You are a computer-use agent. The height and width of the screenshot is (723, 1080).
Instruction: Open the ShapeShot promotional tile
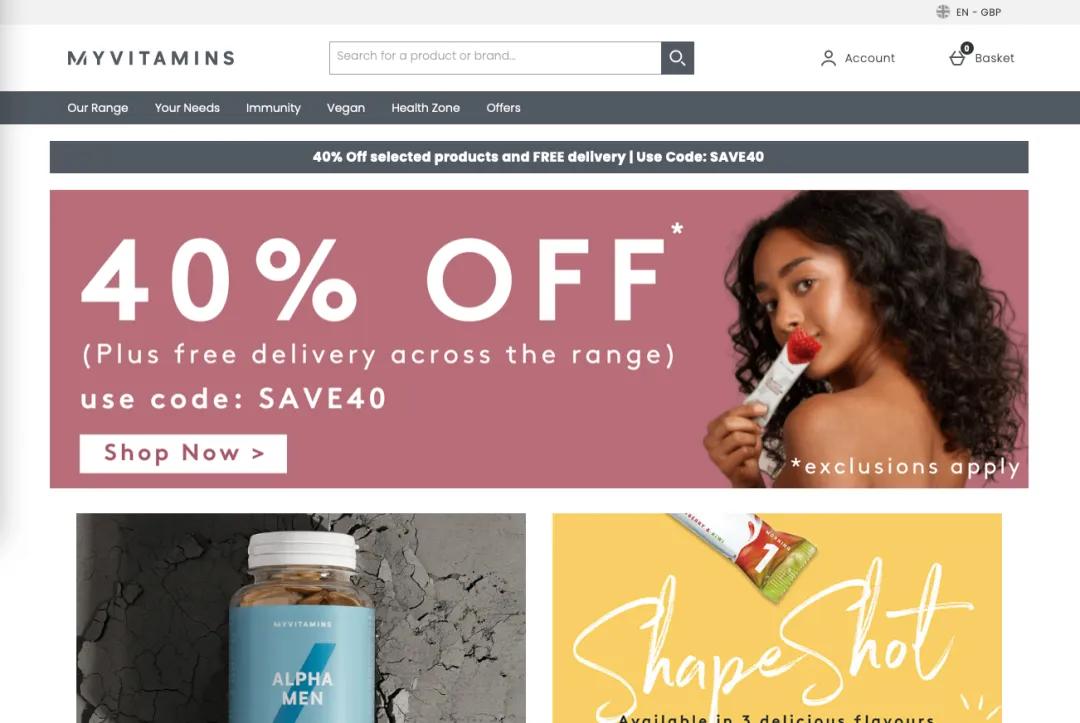777,618
